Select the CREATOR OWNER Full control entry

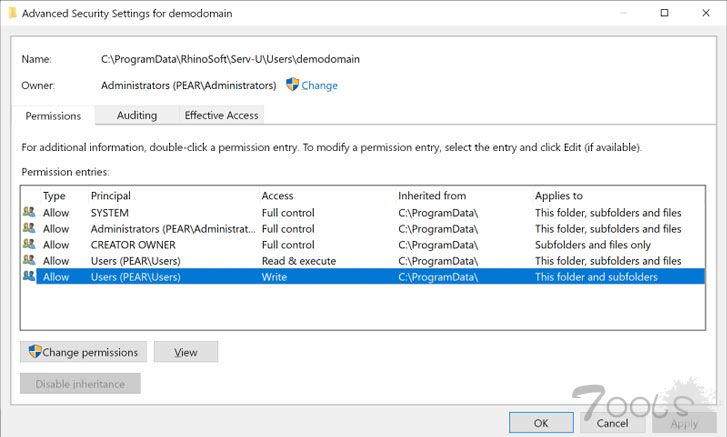(x=133, y=245)
